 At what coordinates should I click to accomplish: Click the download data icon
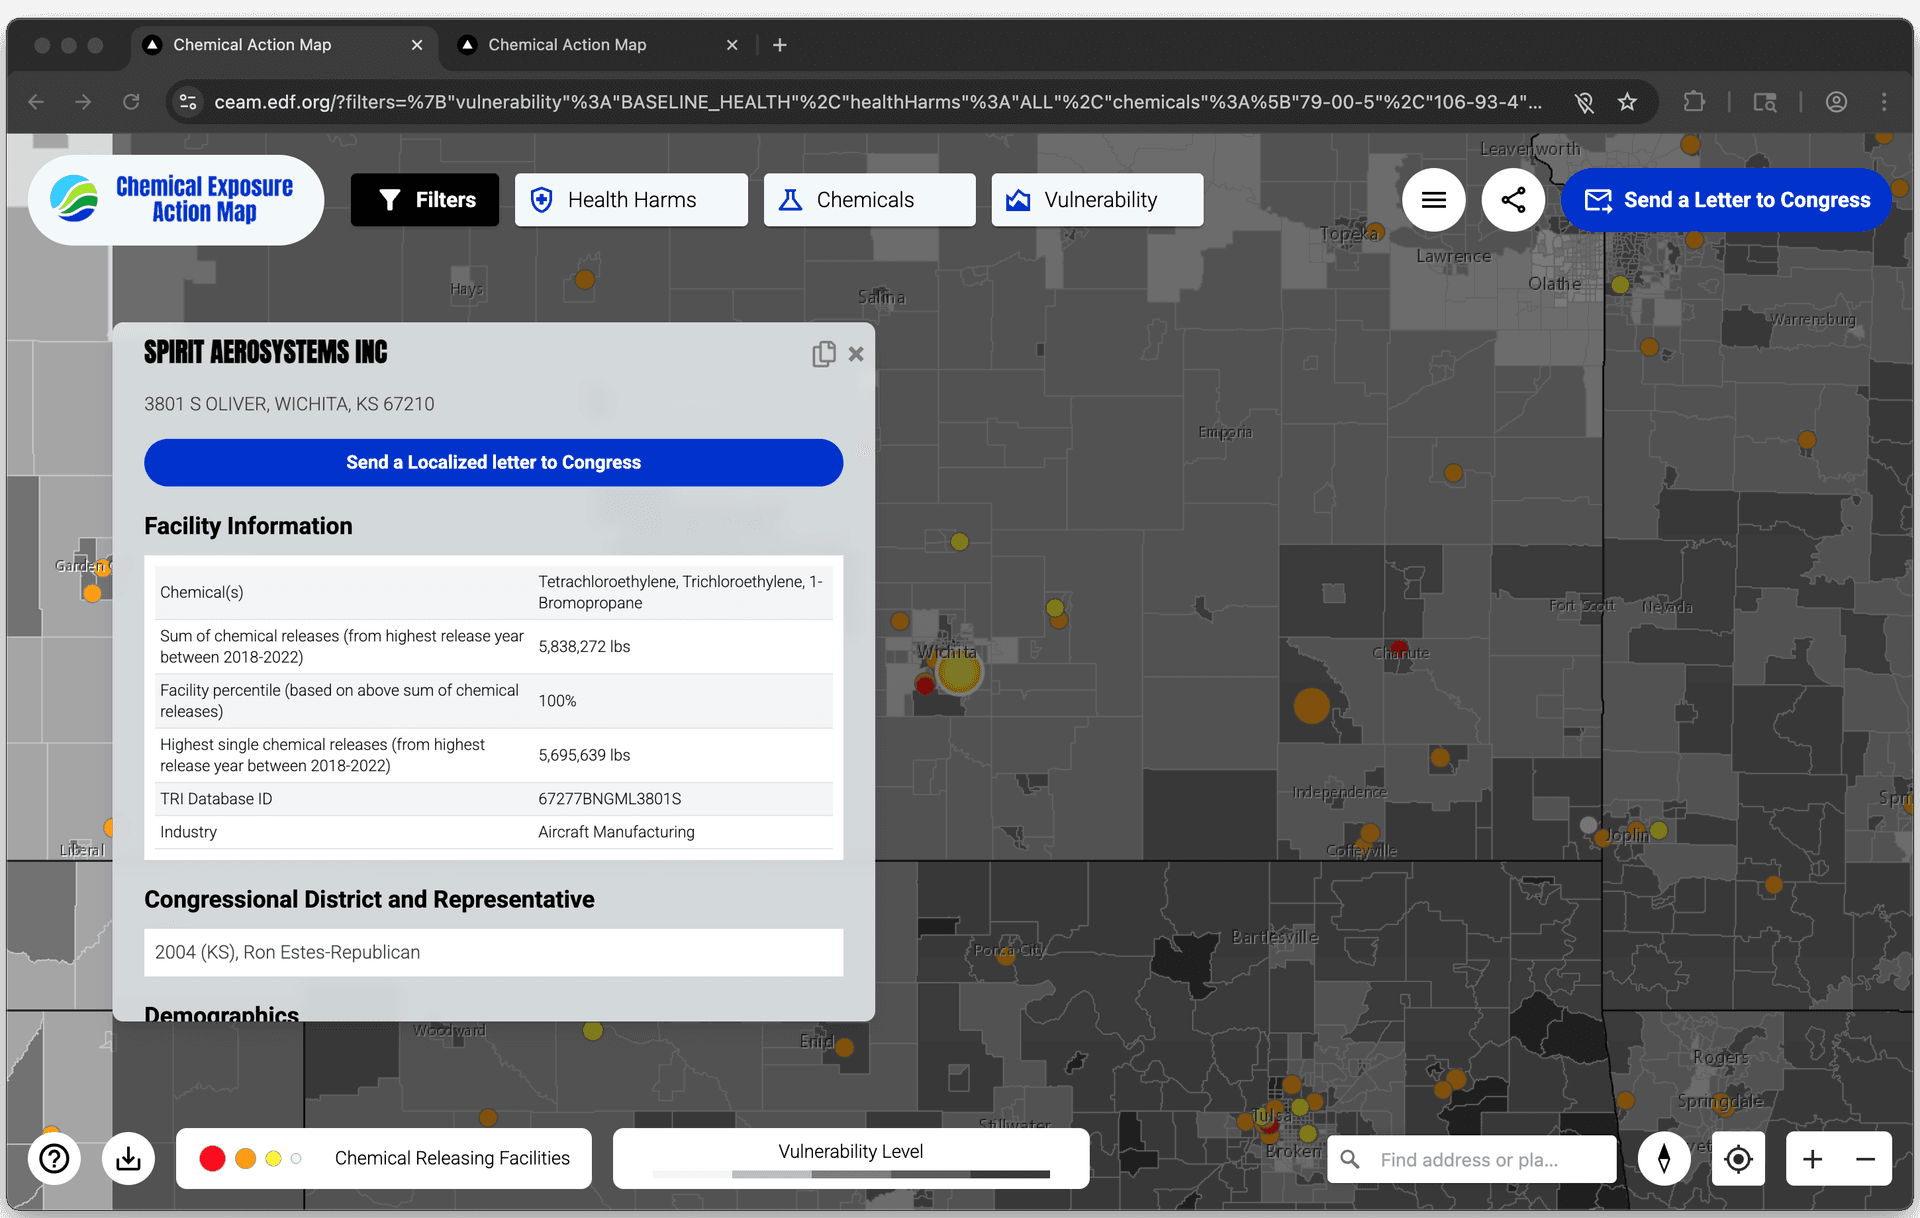pyautogui.click(x=128, y=1158)
